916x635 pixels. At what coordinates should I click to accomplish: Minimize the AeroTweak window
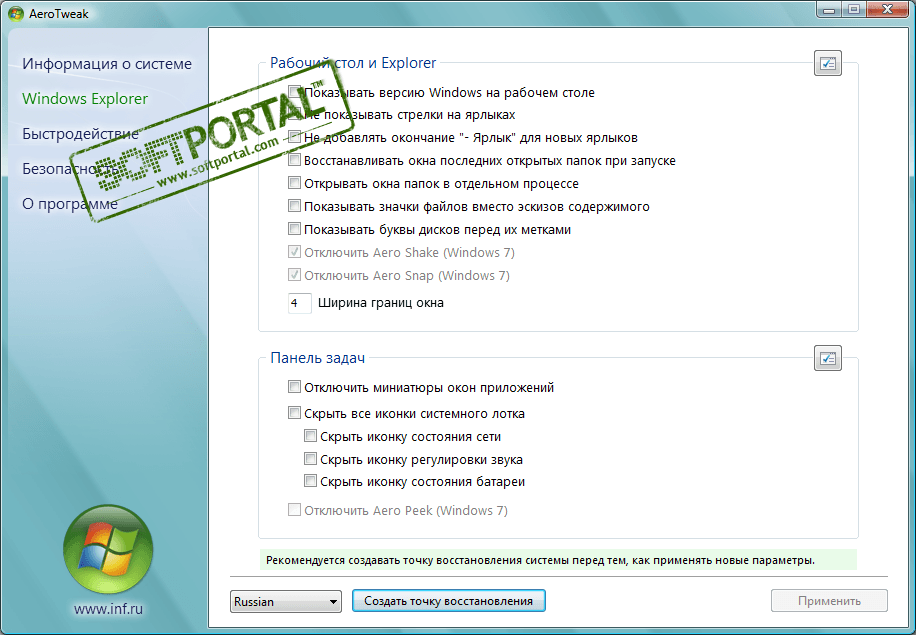(828, 9)
